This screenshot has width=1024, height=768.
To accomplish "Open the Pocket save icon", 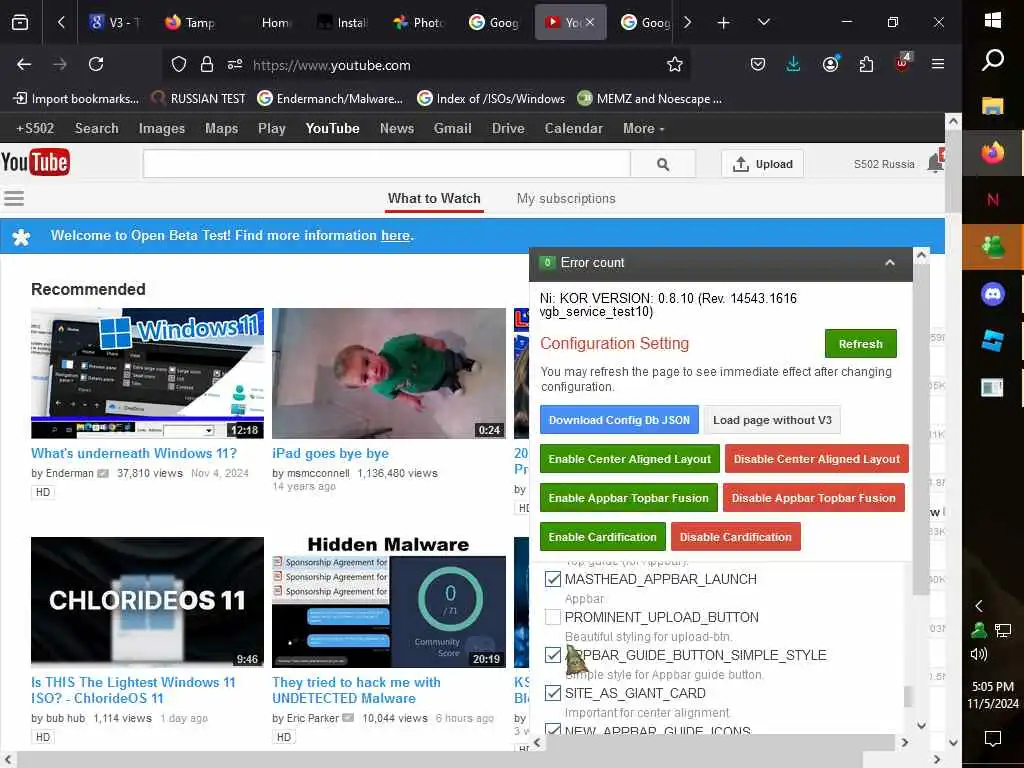I will click(758, 65).
